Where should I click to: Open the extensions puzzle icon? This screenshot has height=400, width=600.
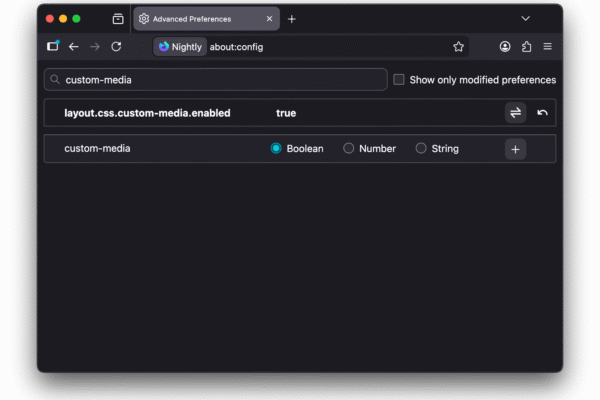click(x=527, y=47)
